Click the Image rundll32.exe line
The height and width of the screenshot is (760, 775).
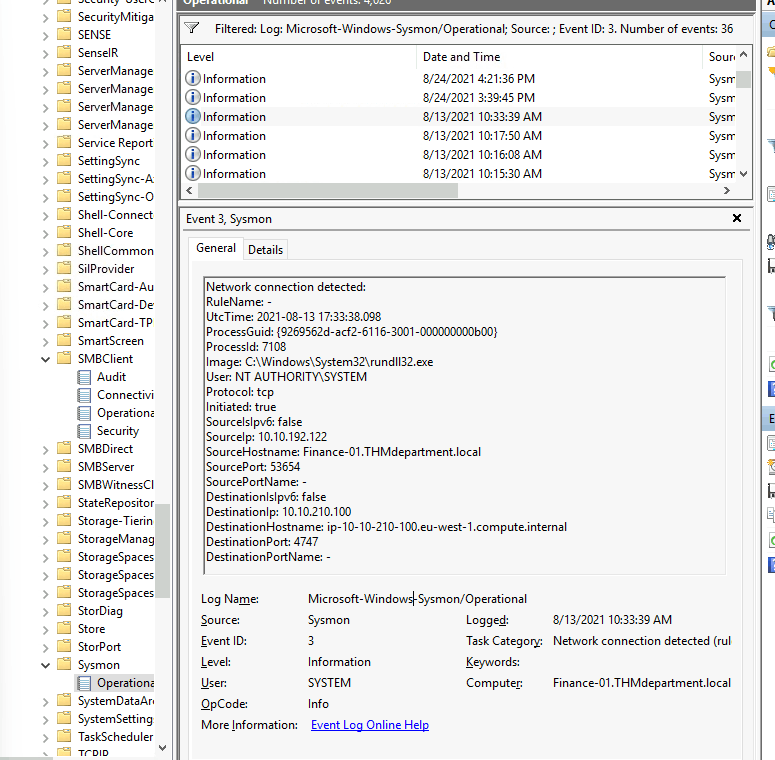coord(319,362)
